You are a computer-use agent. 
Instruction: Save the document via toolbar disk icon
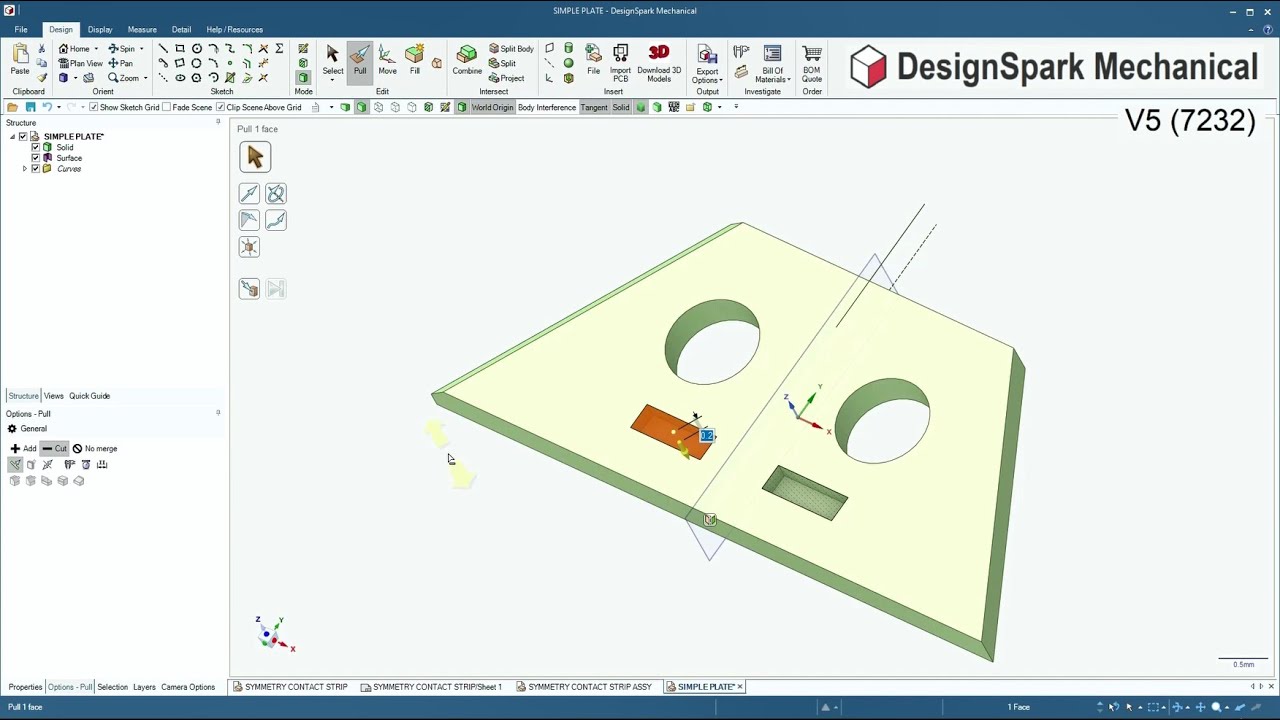click(x=30, y=107)
